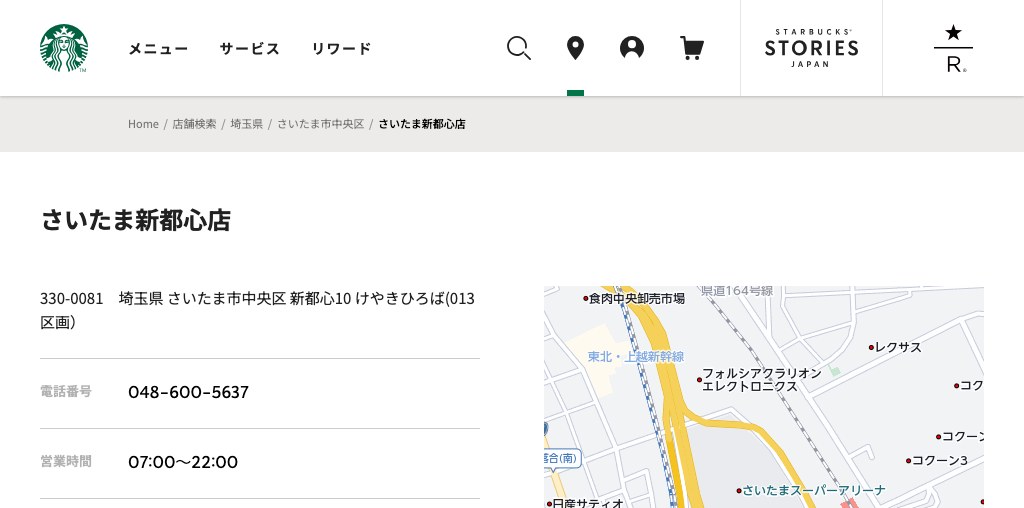The width and height of the screenshot is (1024, 508).
Task: Click current breadcrumb さいたま新都心店
Action: (x=422, y=124)
